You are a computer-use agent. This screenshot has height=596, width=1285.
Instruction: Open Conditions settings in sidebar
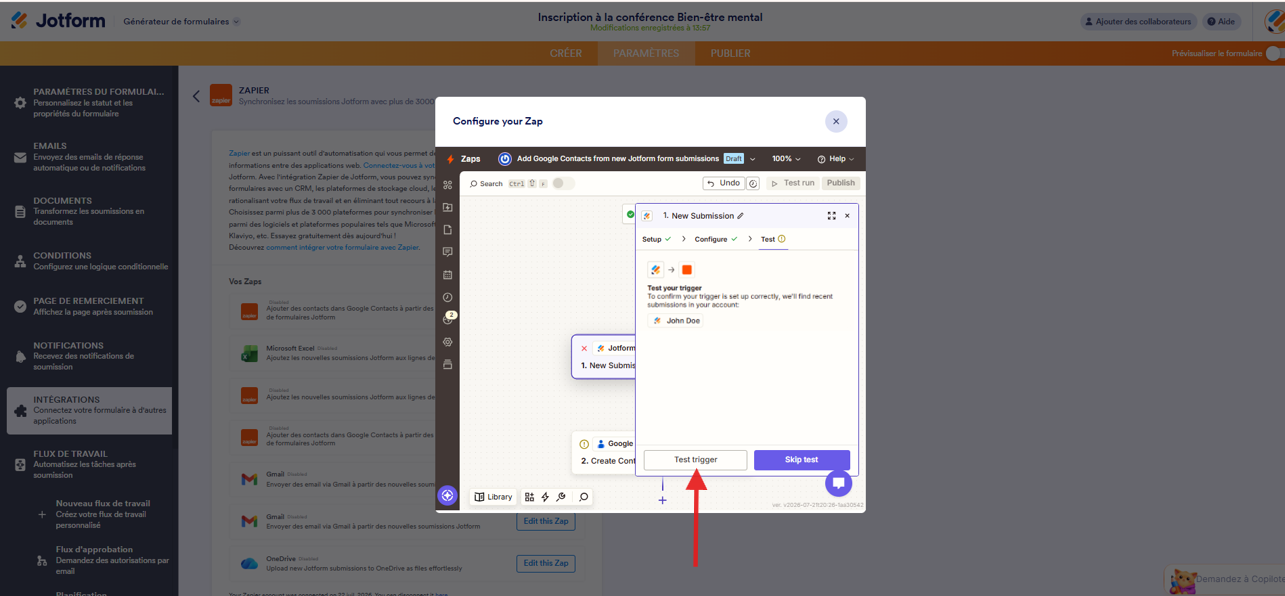click(x=89, y=261)
